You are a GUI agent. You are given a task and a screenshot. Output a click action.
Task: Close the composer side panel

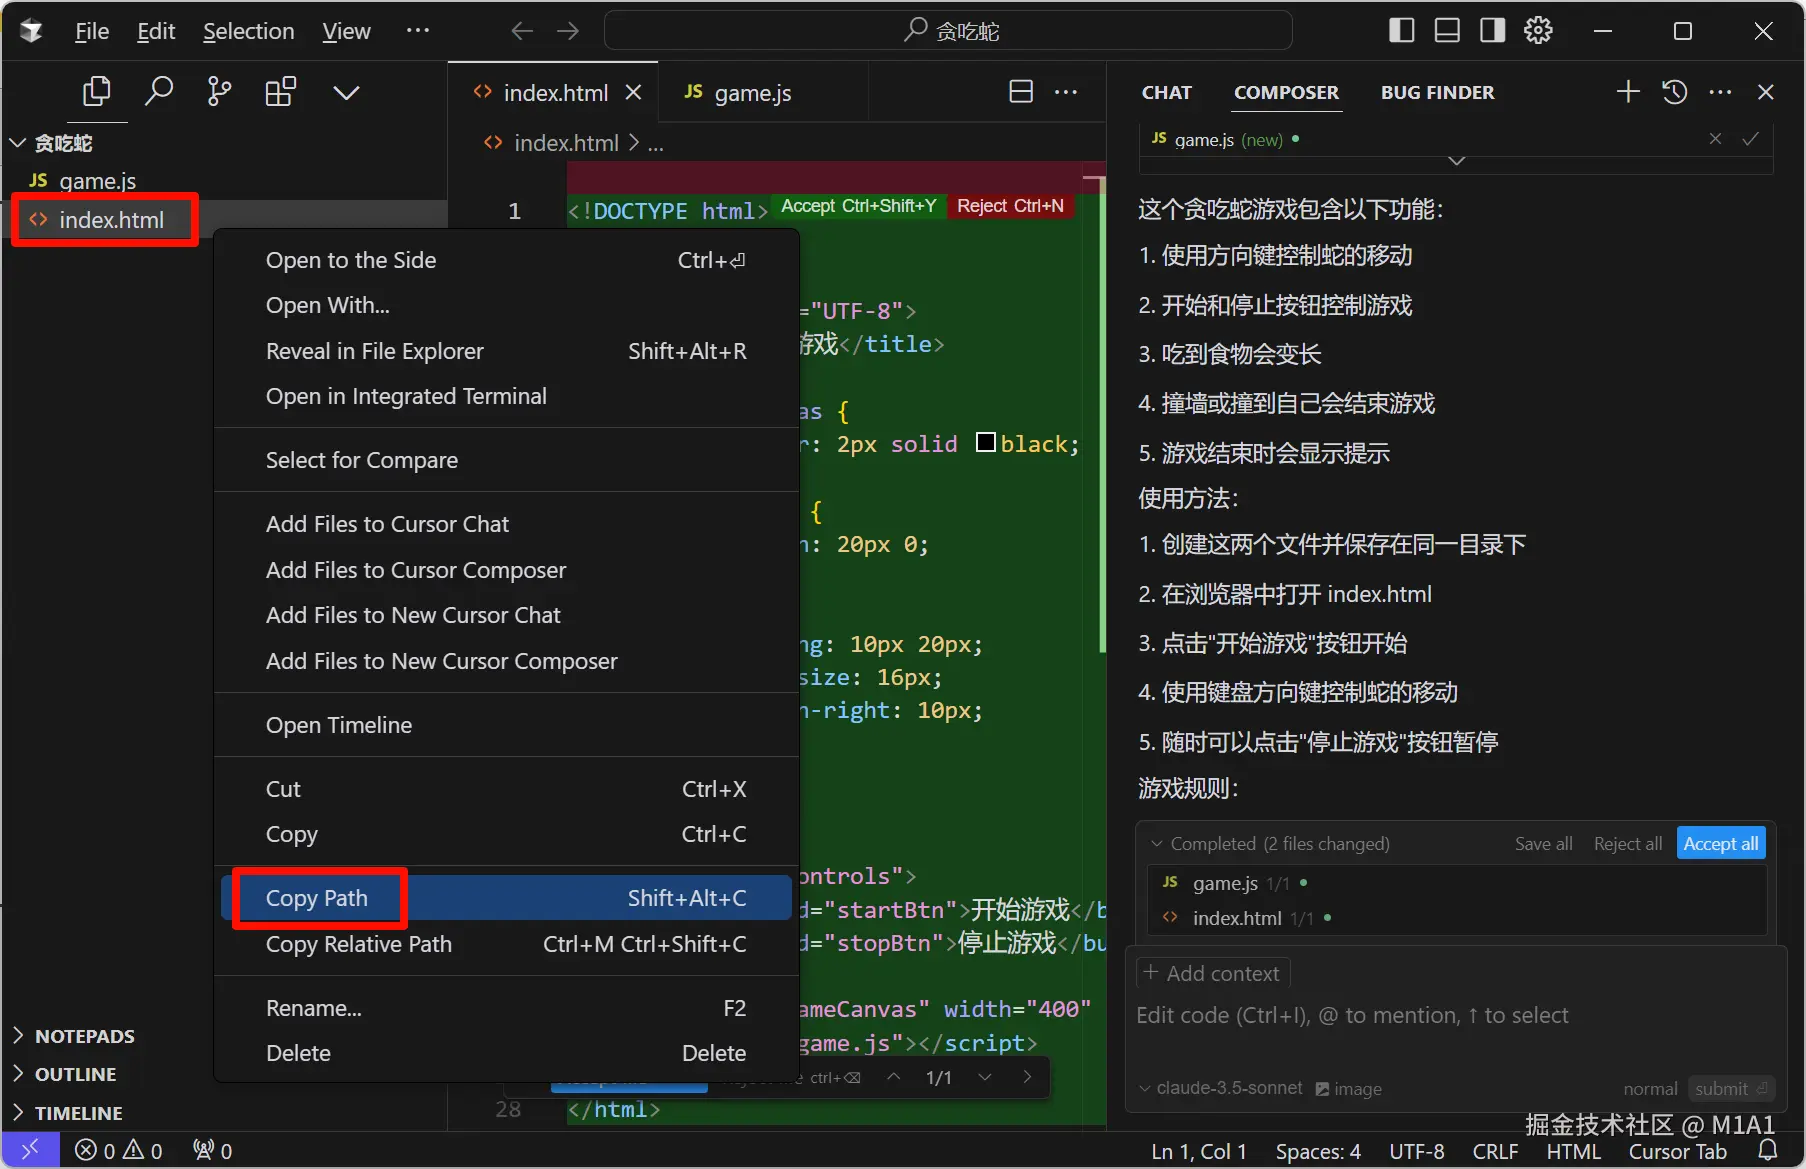(1766, 92)
